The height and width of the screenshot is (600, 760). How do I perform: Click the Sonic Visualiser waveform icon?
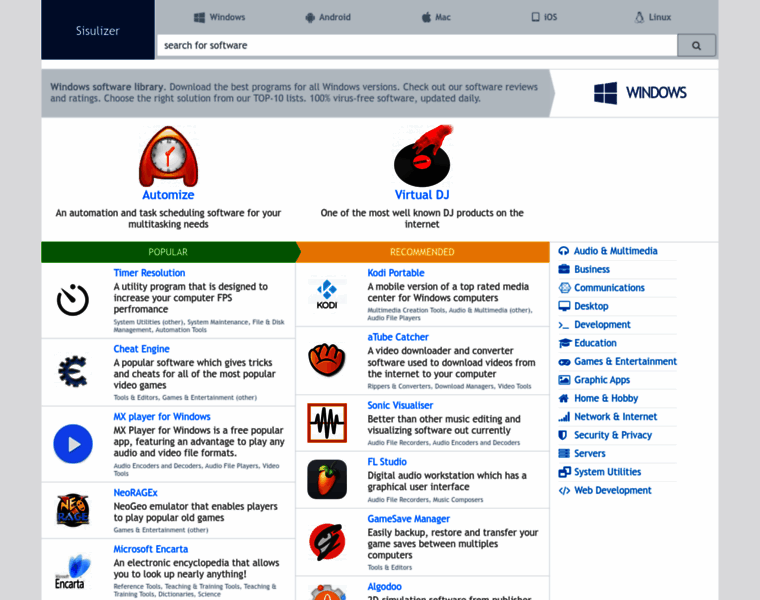pos(327,423)
